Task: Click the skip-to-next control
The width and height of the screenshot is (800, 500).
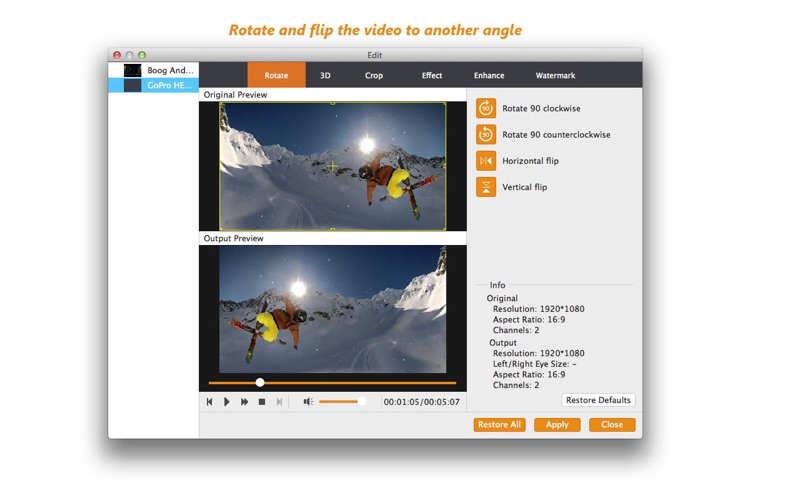Action: [279, 402]
